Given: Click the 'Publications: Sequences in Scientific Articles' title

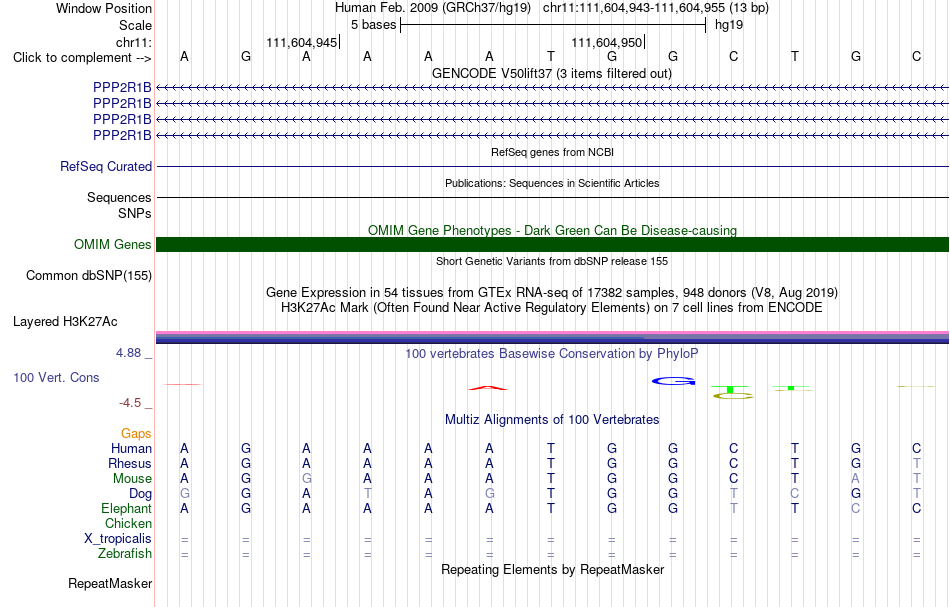Looking at the screenshot, I should 552,183.
